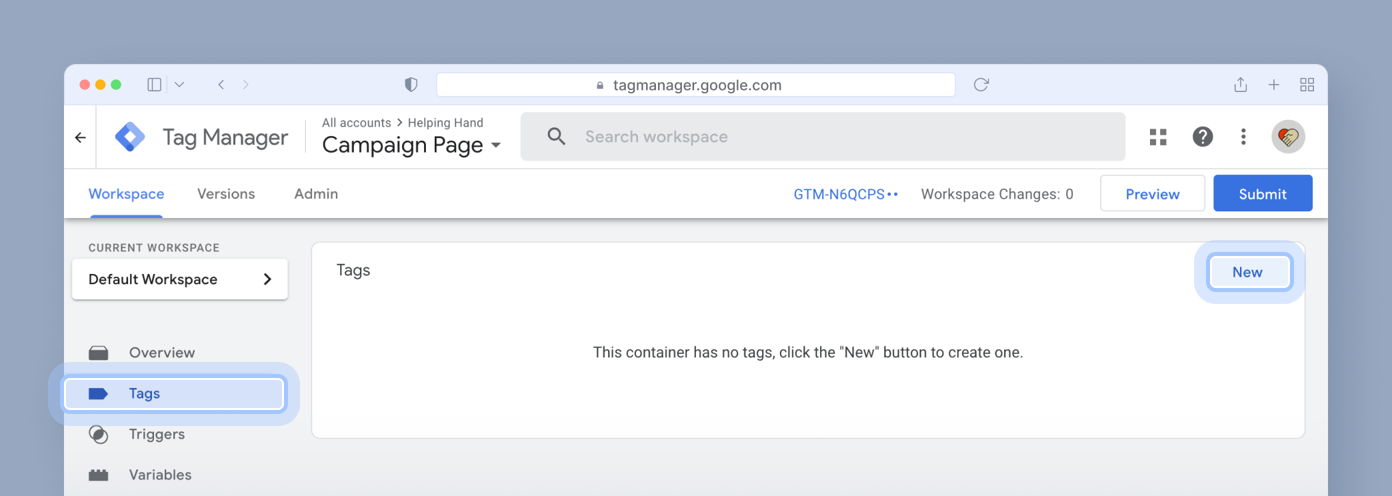Click the 'This container has no tags' message
Image resolution: width=1392 pixels, height=496 pixels.
(x=808, y=353)
